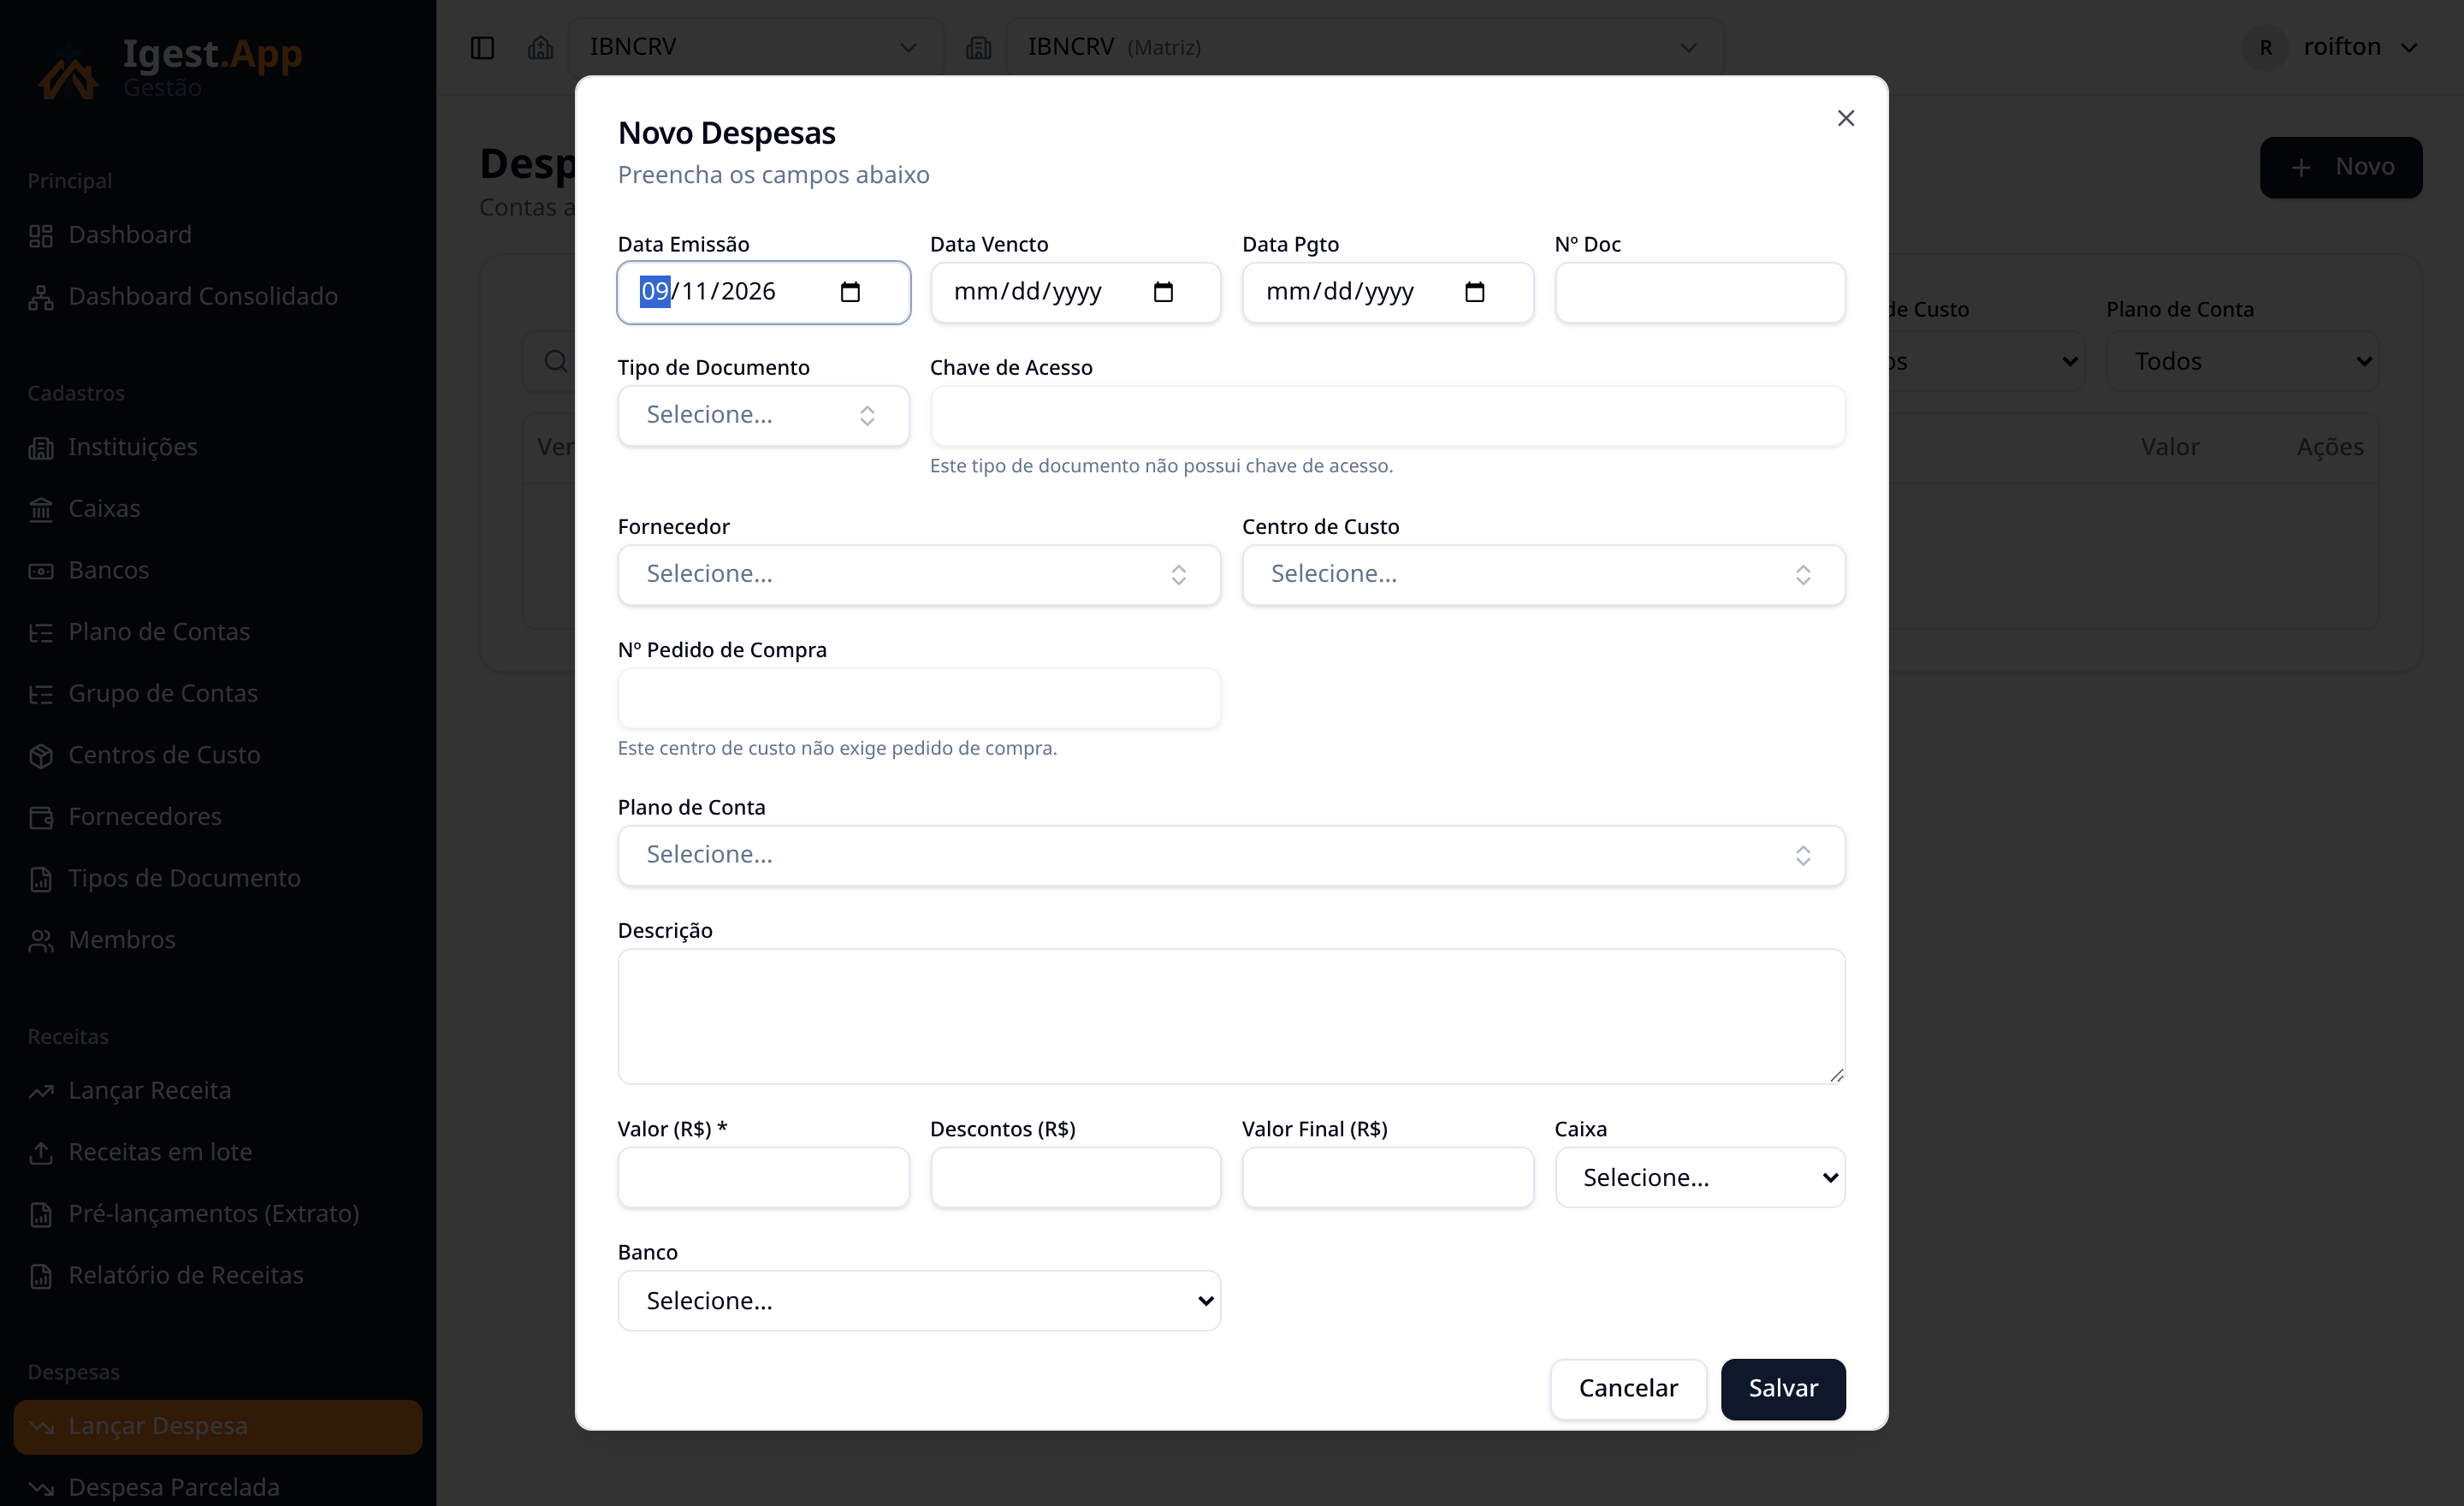The width and height of the screenshot is (2464, 1506).
Task: Open the Fornecedor select dropdown
Action: pyautogui.click(x=919, y=574)
